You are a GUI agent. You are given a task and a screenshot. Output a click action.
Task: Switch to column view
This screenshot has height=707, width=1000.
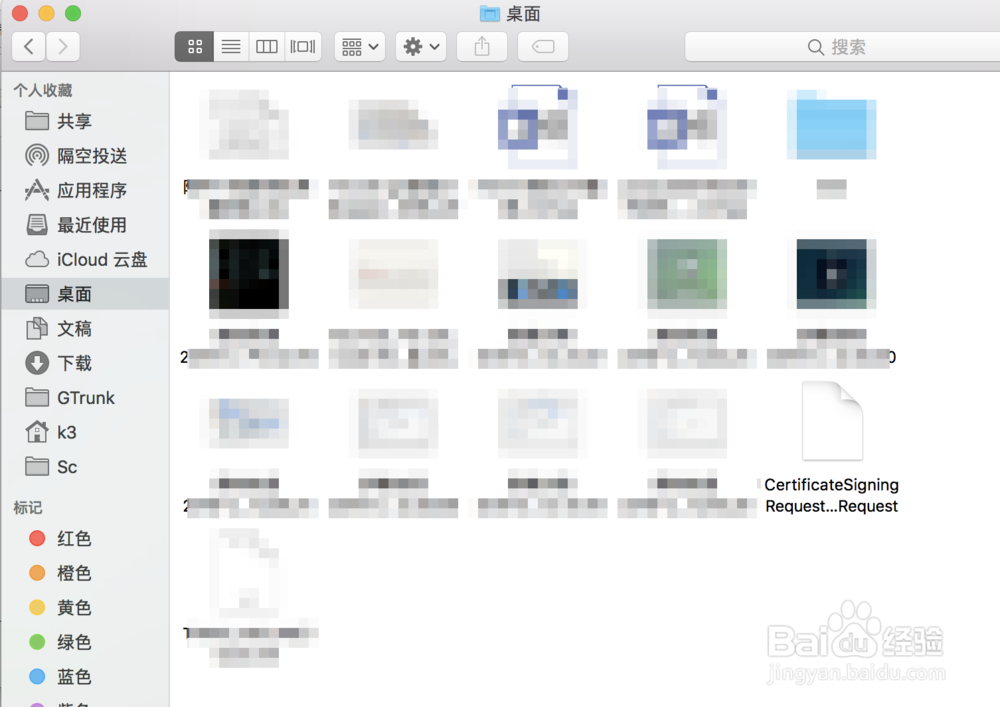(x=267, y=47)
